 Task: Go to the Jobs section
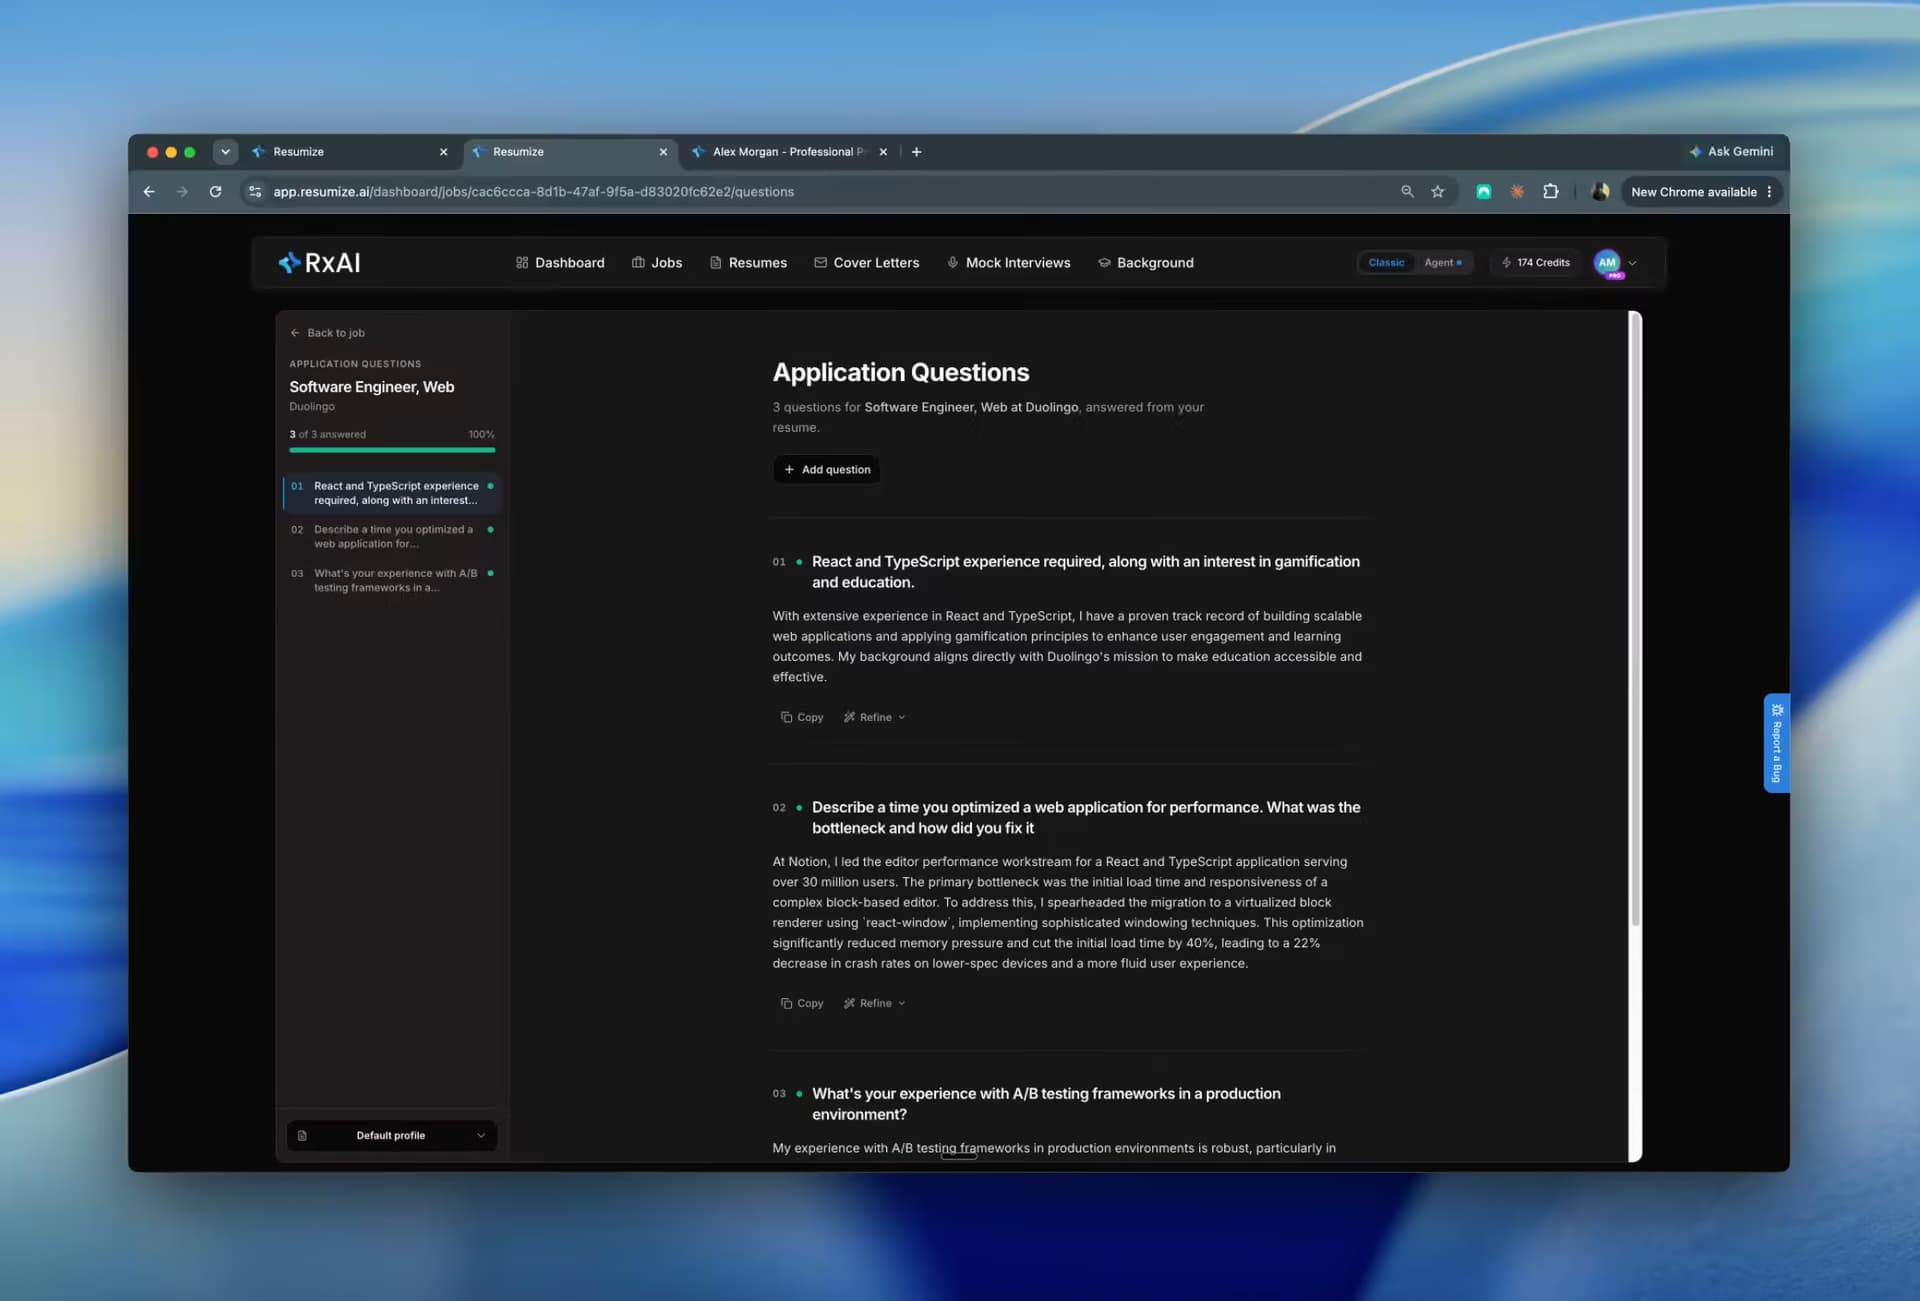(x=657, y=263)
